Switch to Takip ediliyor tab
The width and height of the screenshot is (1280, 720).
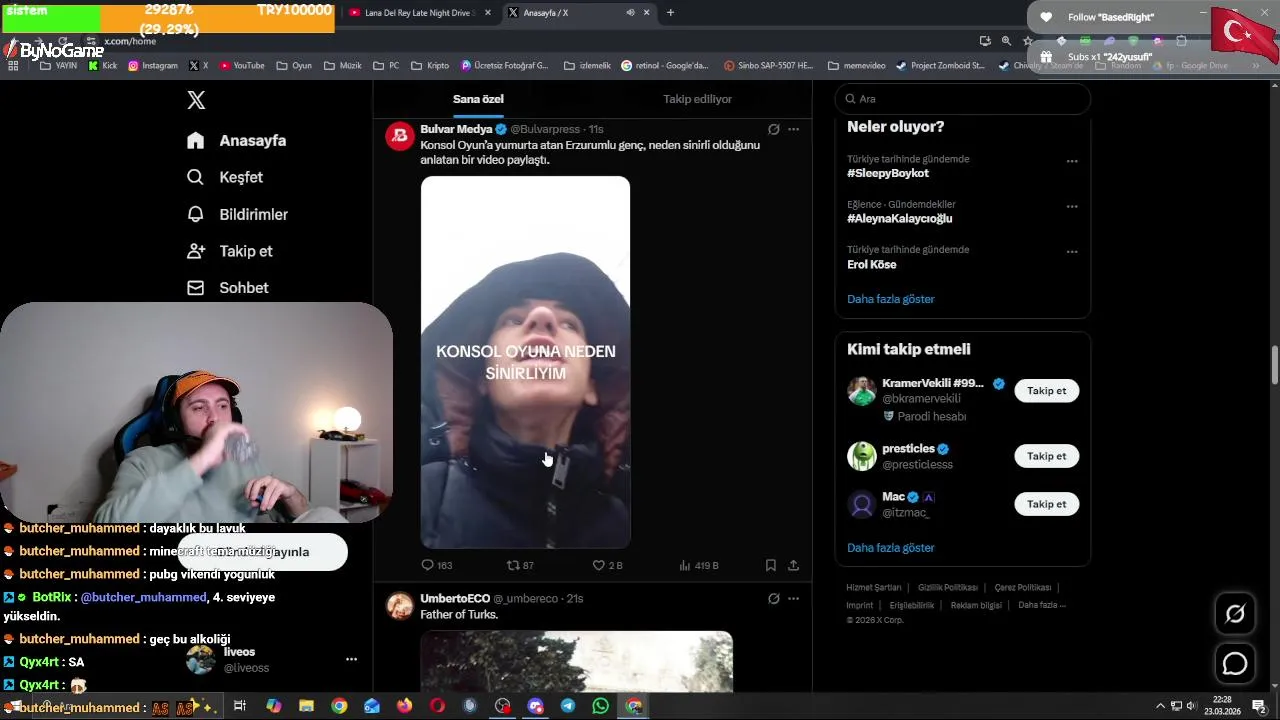pyautogui.click(x=697, y=99)
